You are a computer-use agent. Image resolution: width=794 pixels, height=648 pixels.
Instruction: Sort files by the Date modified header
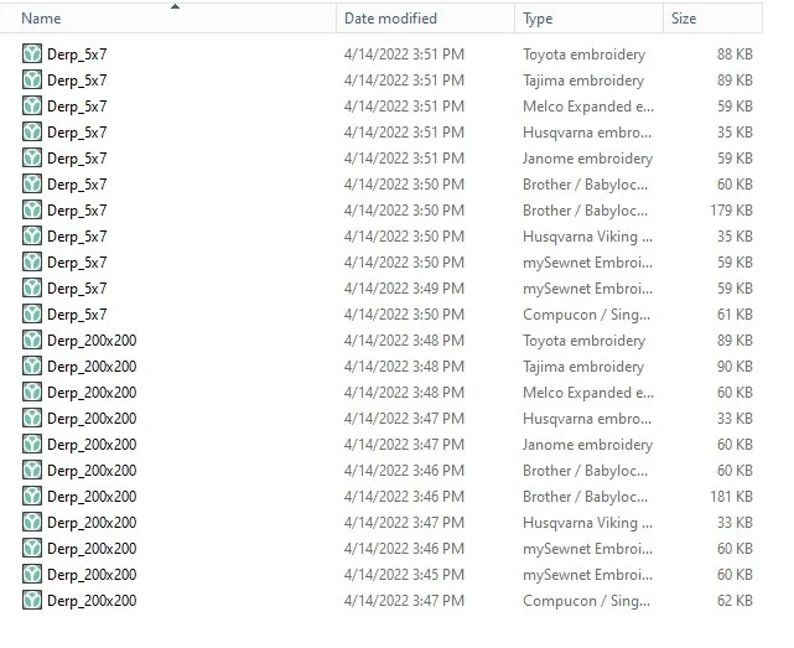pos(390,18)
